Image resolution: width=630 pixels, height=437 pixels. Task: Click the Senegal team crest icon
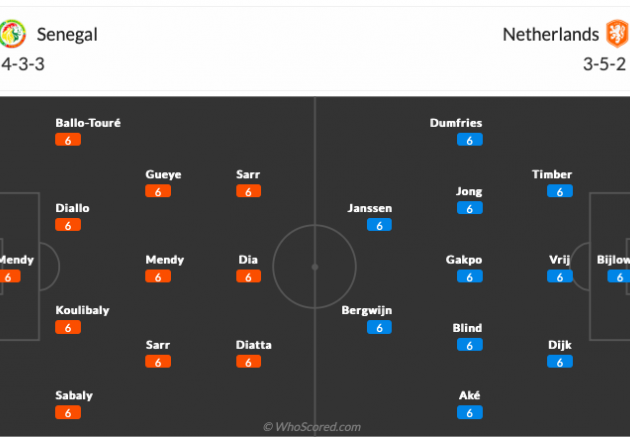click(x=12, y=34)
